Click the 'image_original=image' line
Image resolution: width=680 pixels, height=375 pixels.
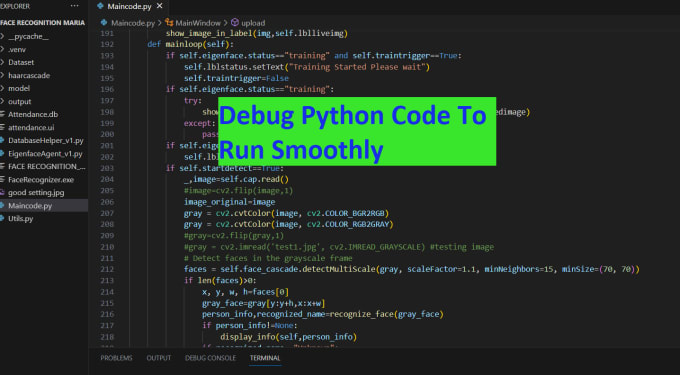pos(229,202)
